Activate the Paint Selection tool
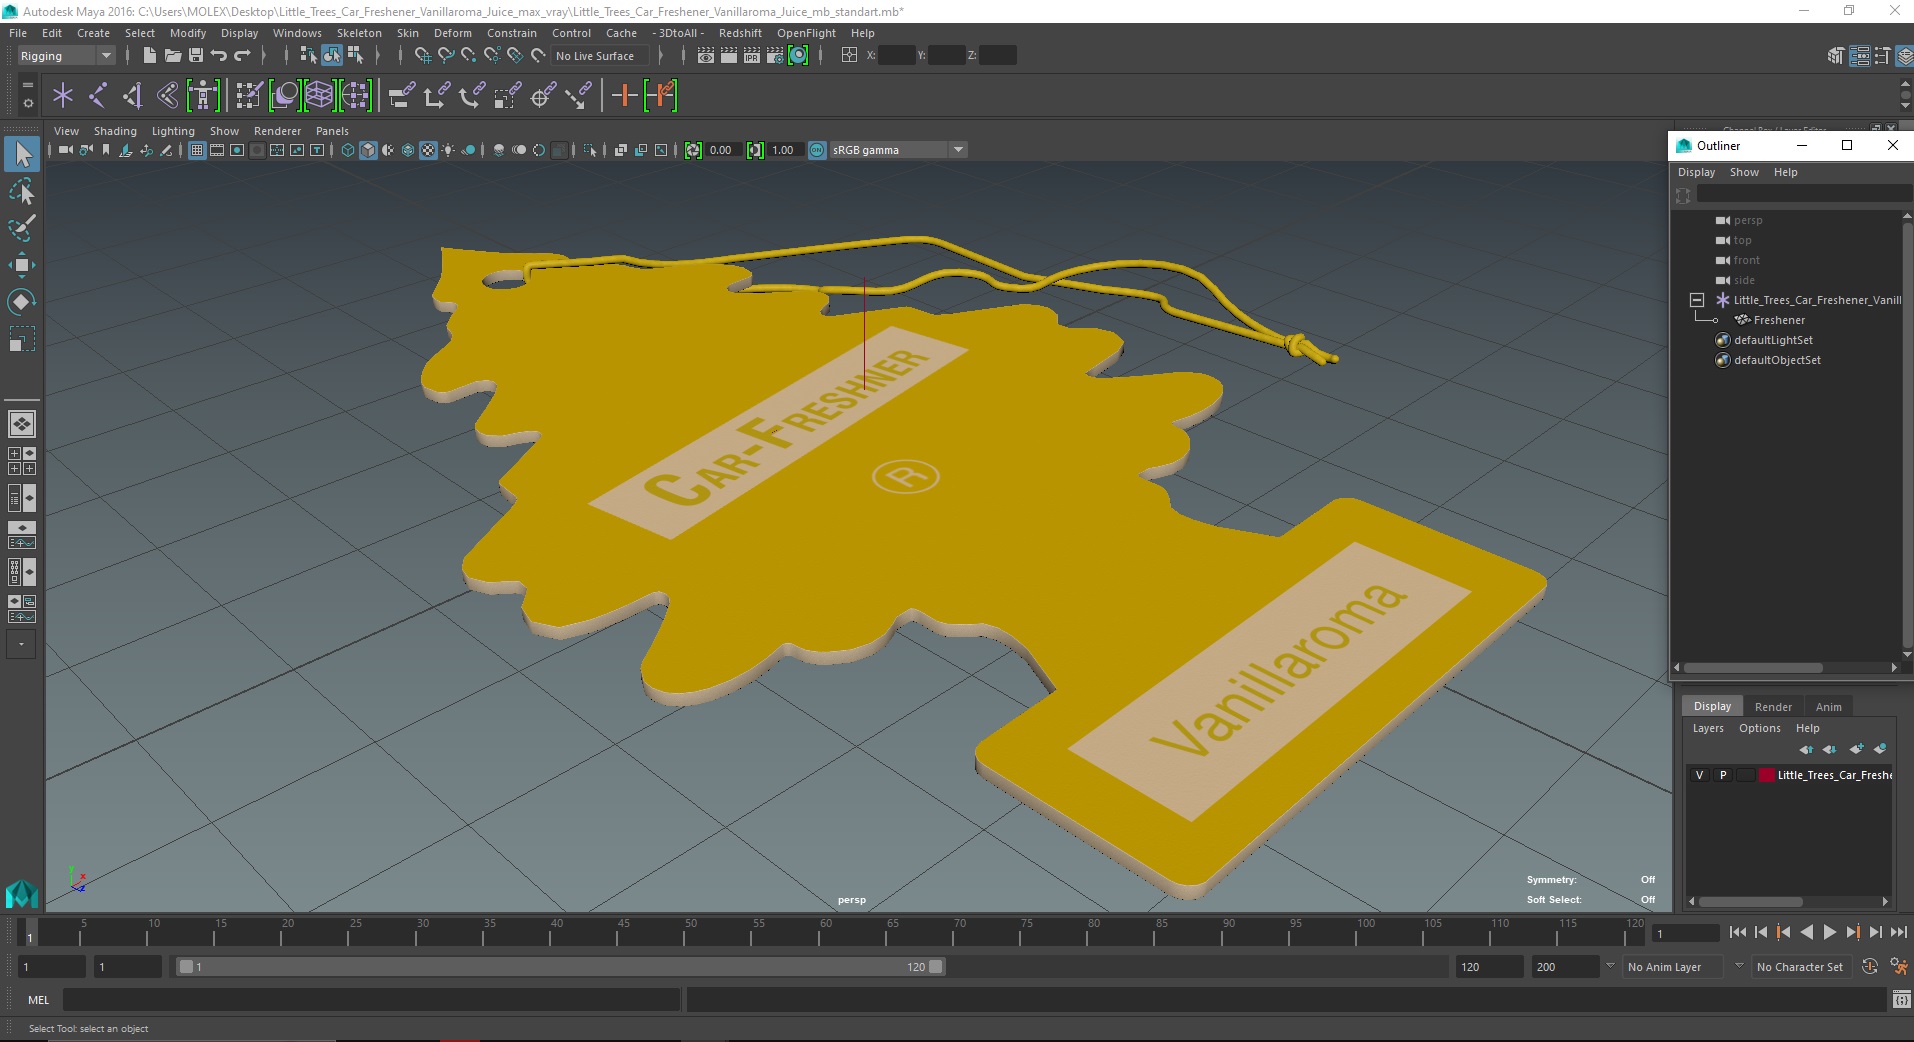The height and width of the screenshot is (1042, 1914). [x=21, y=228]
